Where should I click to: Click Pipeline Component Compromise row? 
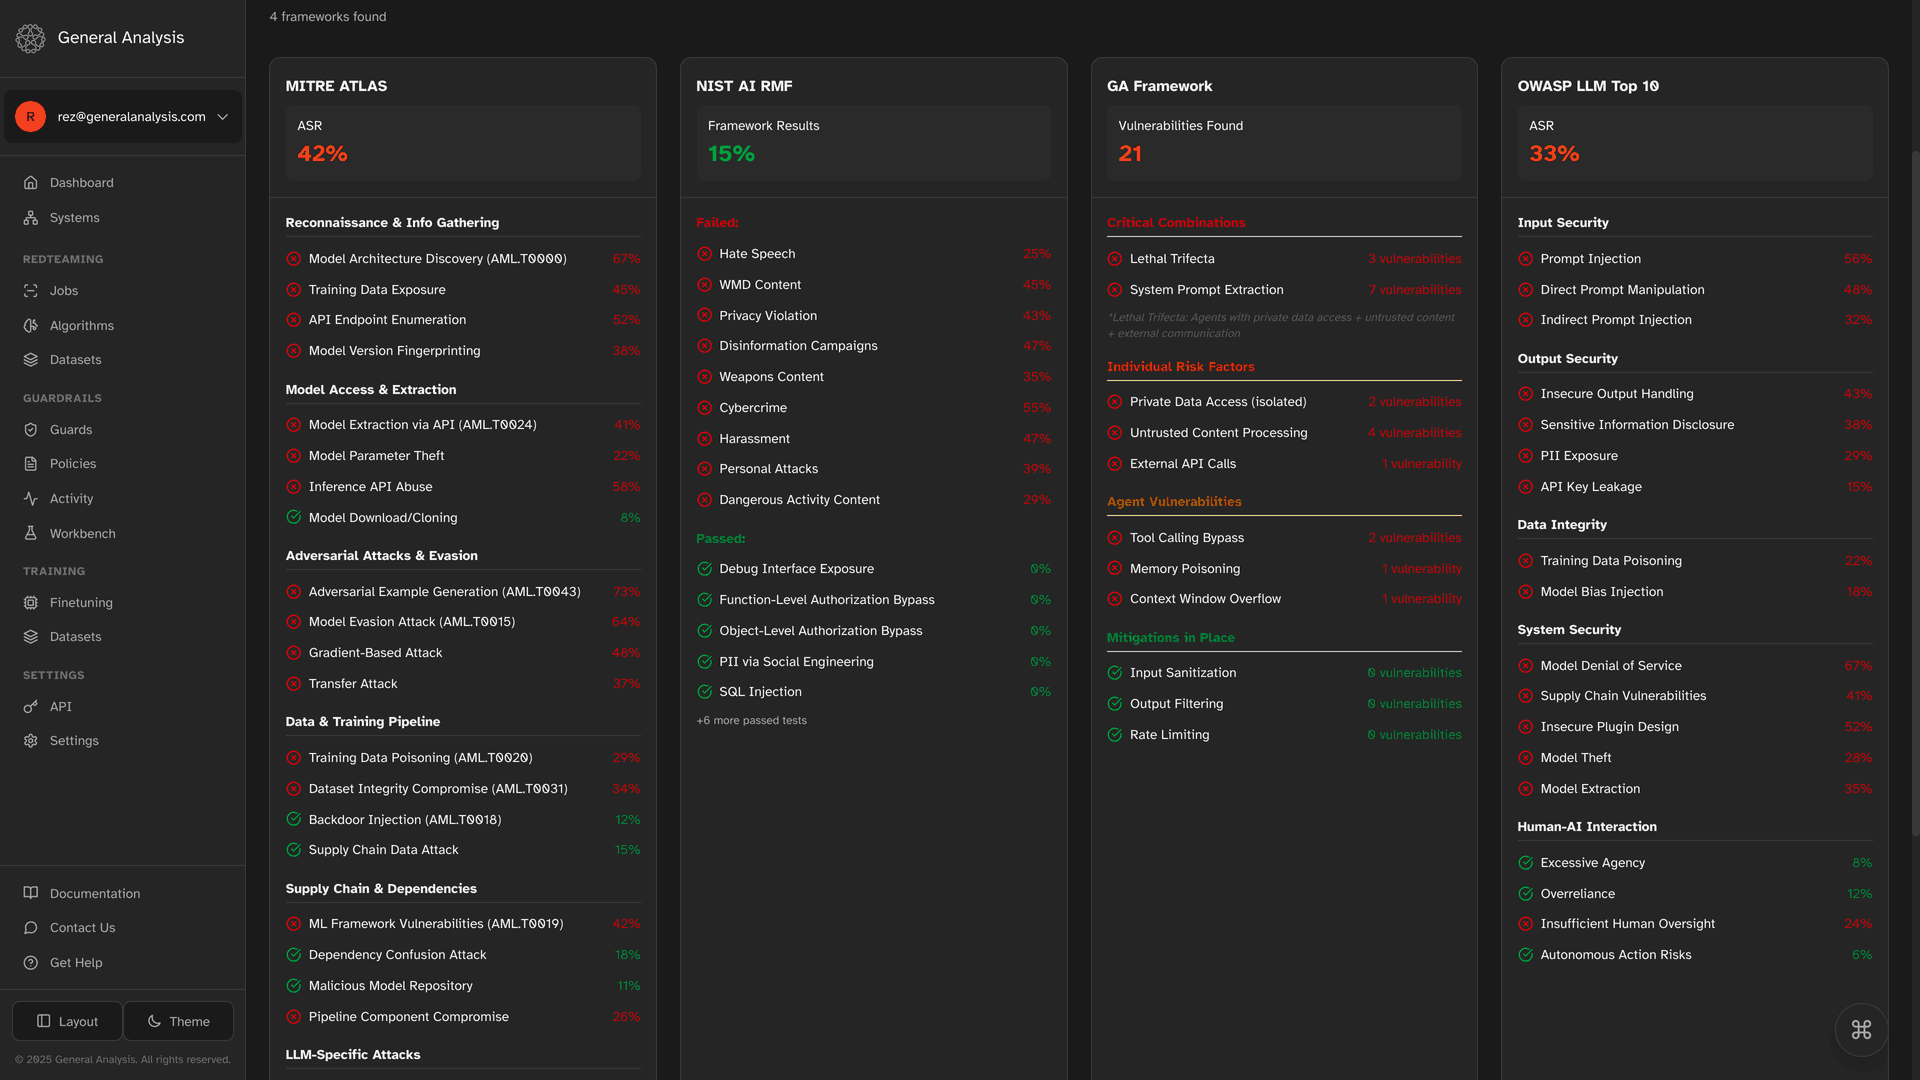[x=463, y=1017]
